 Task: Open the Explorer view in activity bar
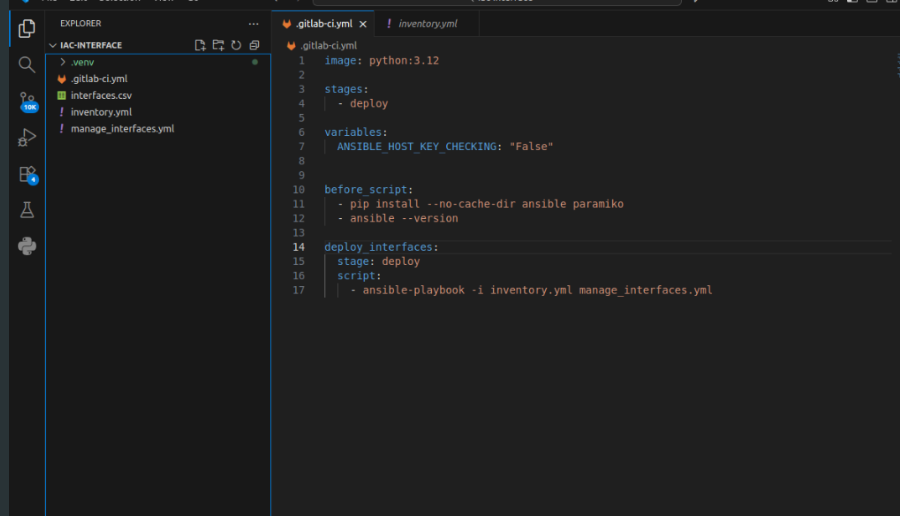[x=26, y=28]
